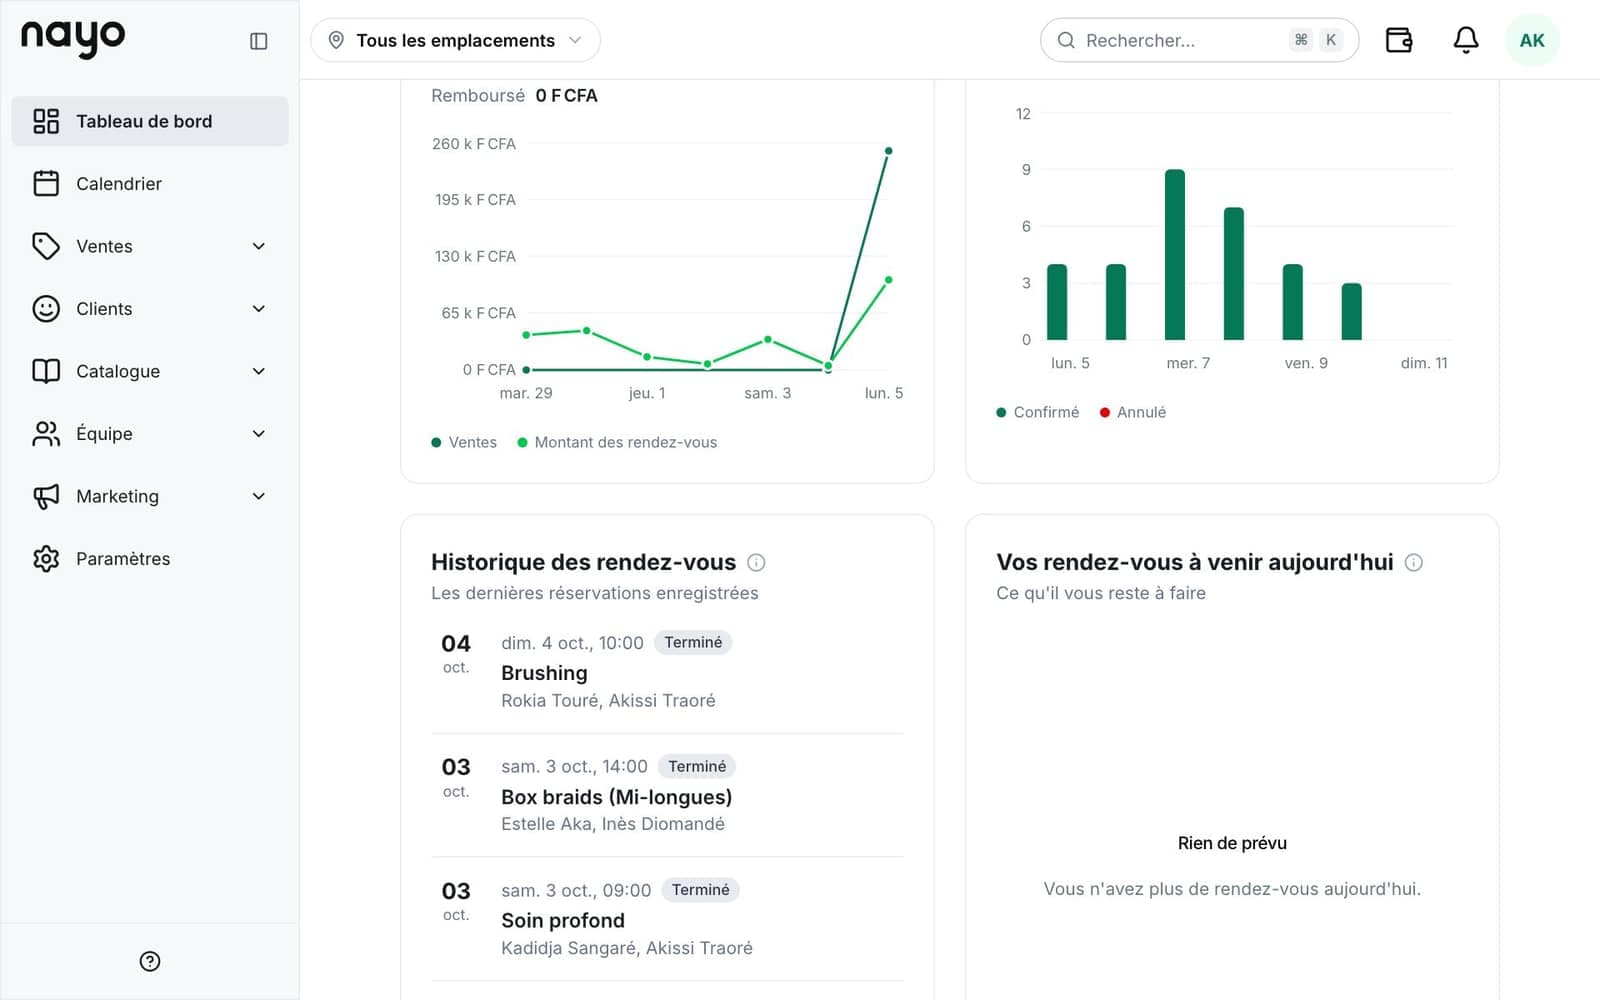The width and height of the screenshot is (1600, 1000).
Task: Click the Rechercher search field
Action: tap(1199, 40)
